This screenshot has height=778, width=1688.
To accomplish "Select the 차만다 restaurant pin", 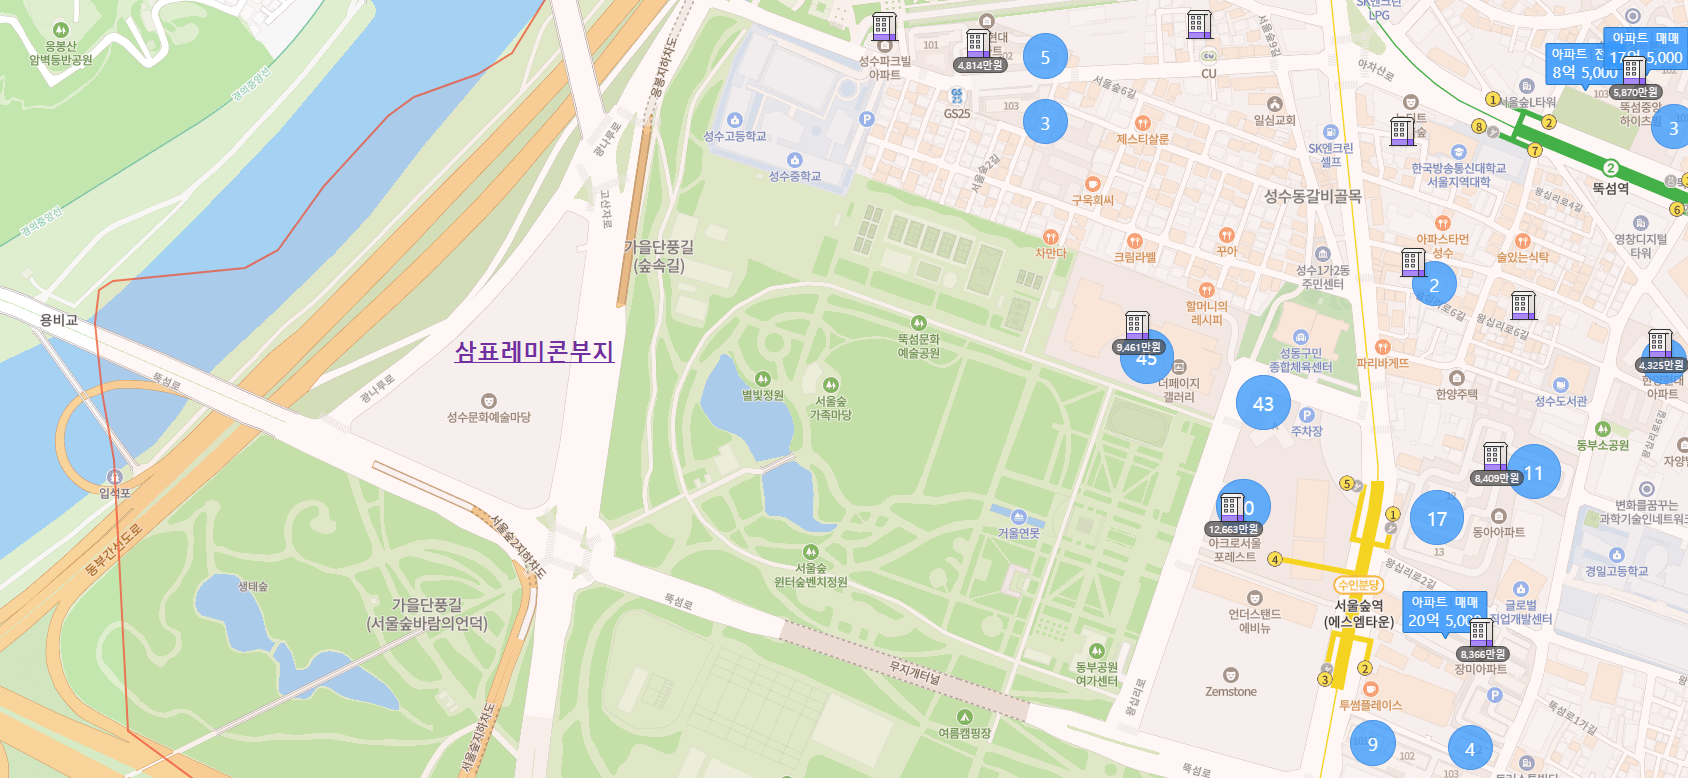I will pos(1050,237).
